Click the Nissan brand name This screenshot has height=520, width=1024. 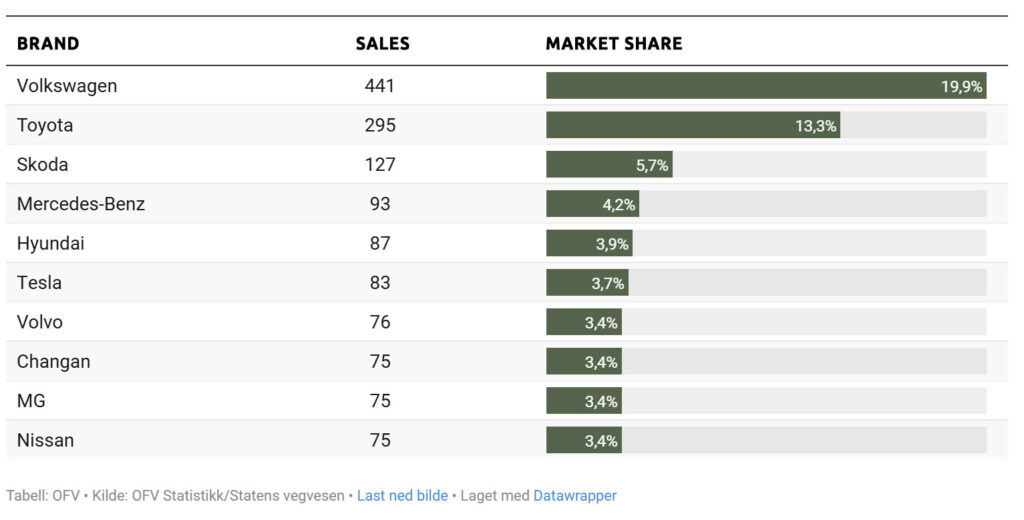click(x=45, y=440)
